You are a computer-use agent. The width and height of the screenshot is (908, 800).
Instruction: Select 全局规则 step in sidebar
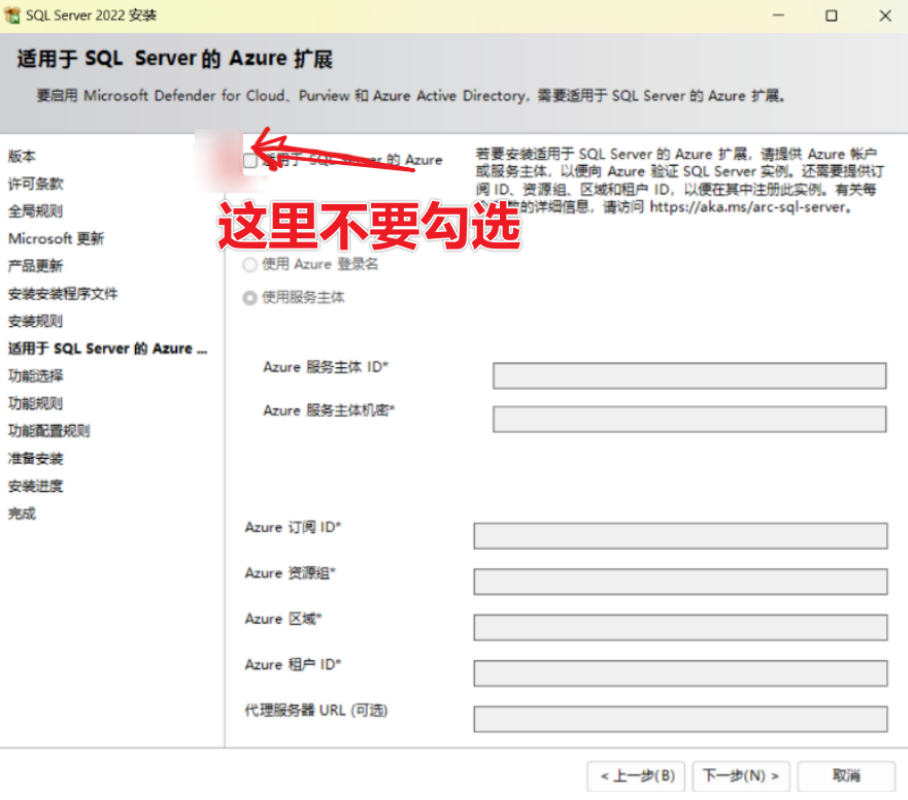(35, 211)
